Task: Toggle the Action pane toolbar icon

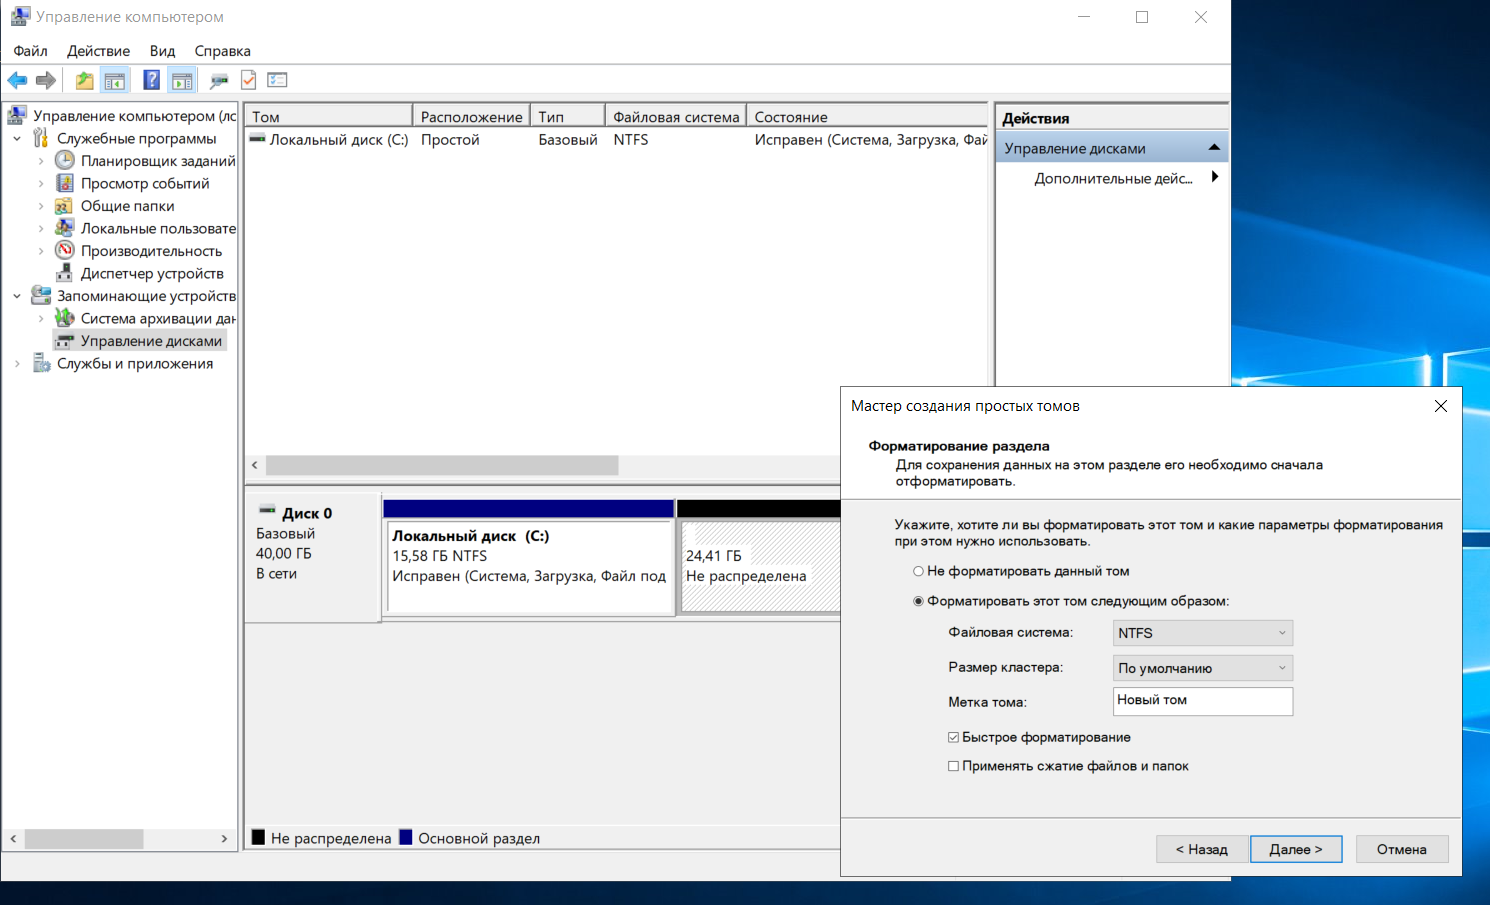Action: [182, 80]
